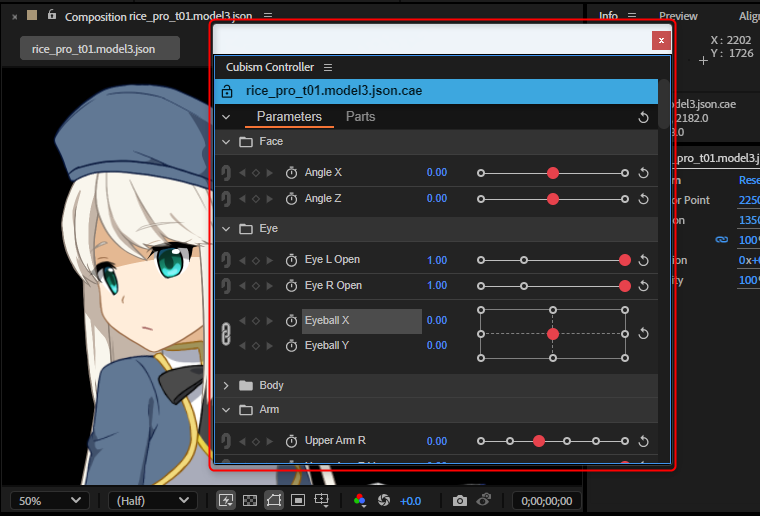Image resolution: width=760 pixels, height=516 pixels.
Task: Go to previous keyframe for Upper Arm R
Action: tap(242, 441)
